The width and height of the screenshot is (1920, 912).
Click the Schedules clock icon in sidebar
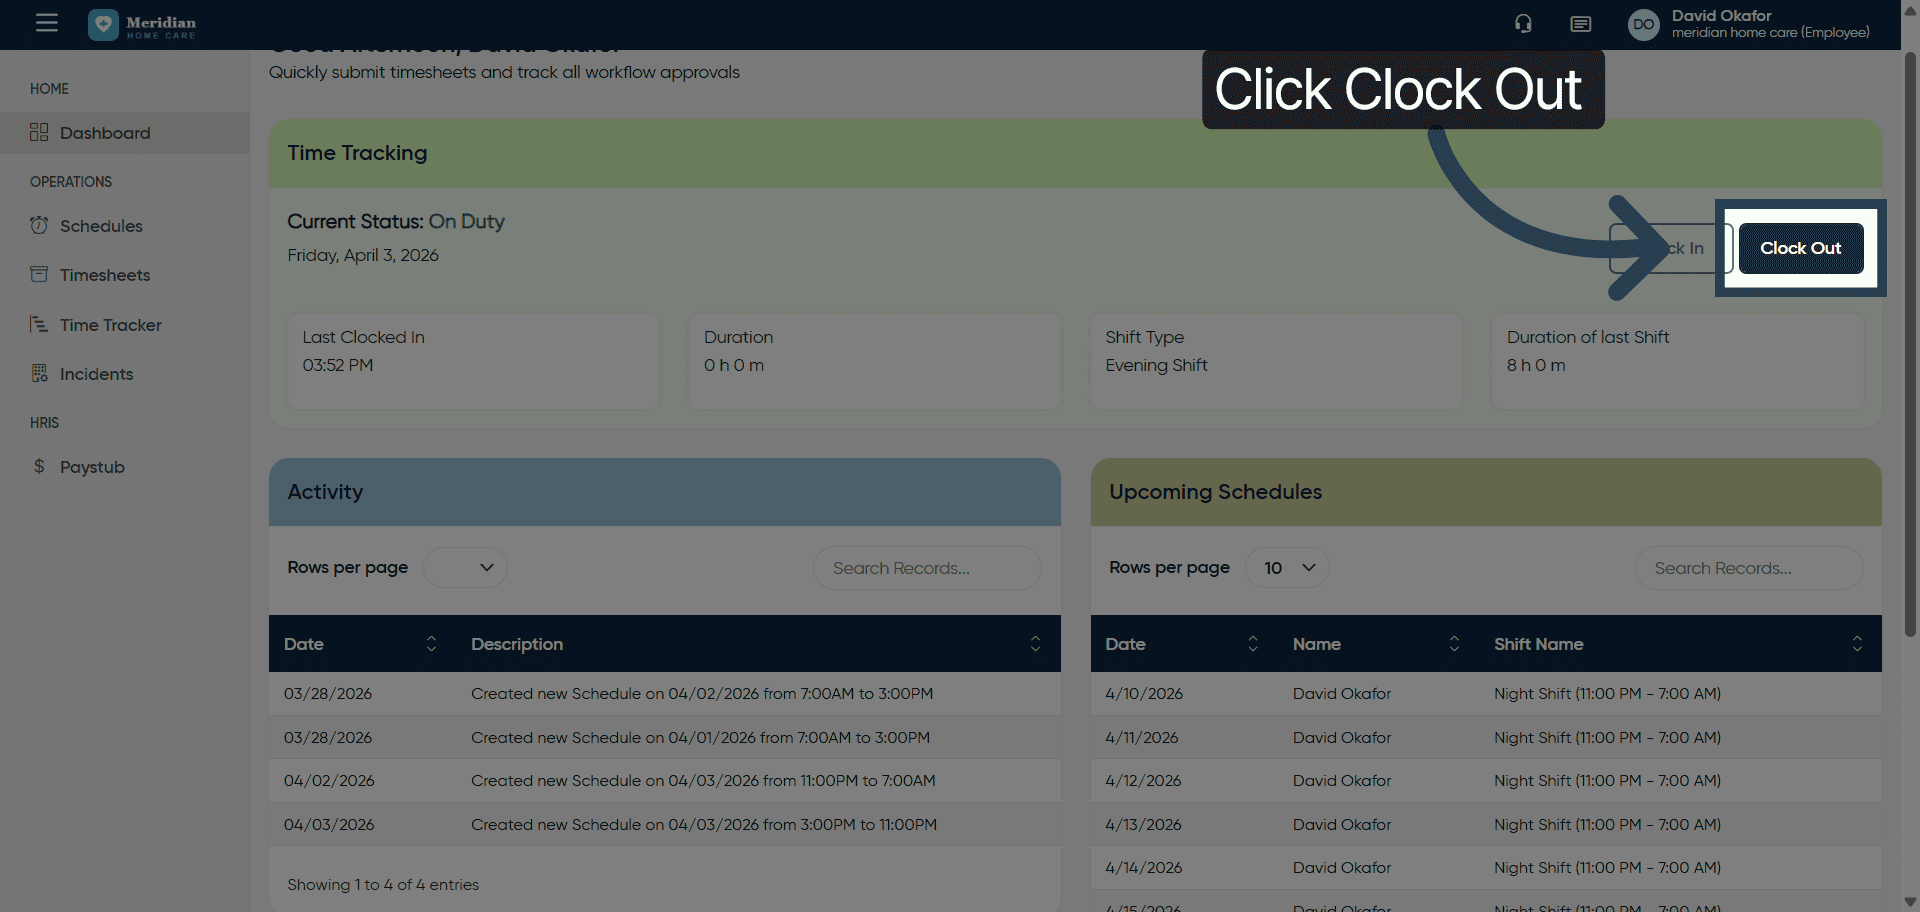tap(39, 225)
